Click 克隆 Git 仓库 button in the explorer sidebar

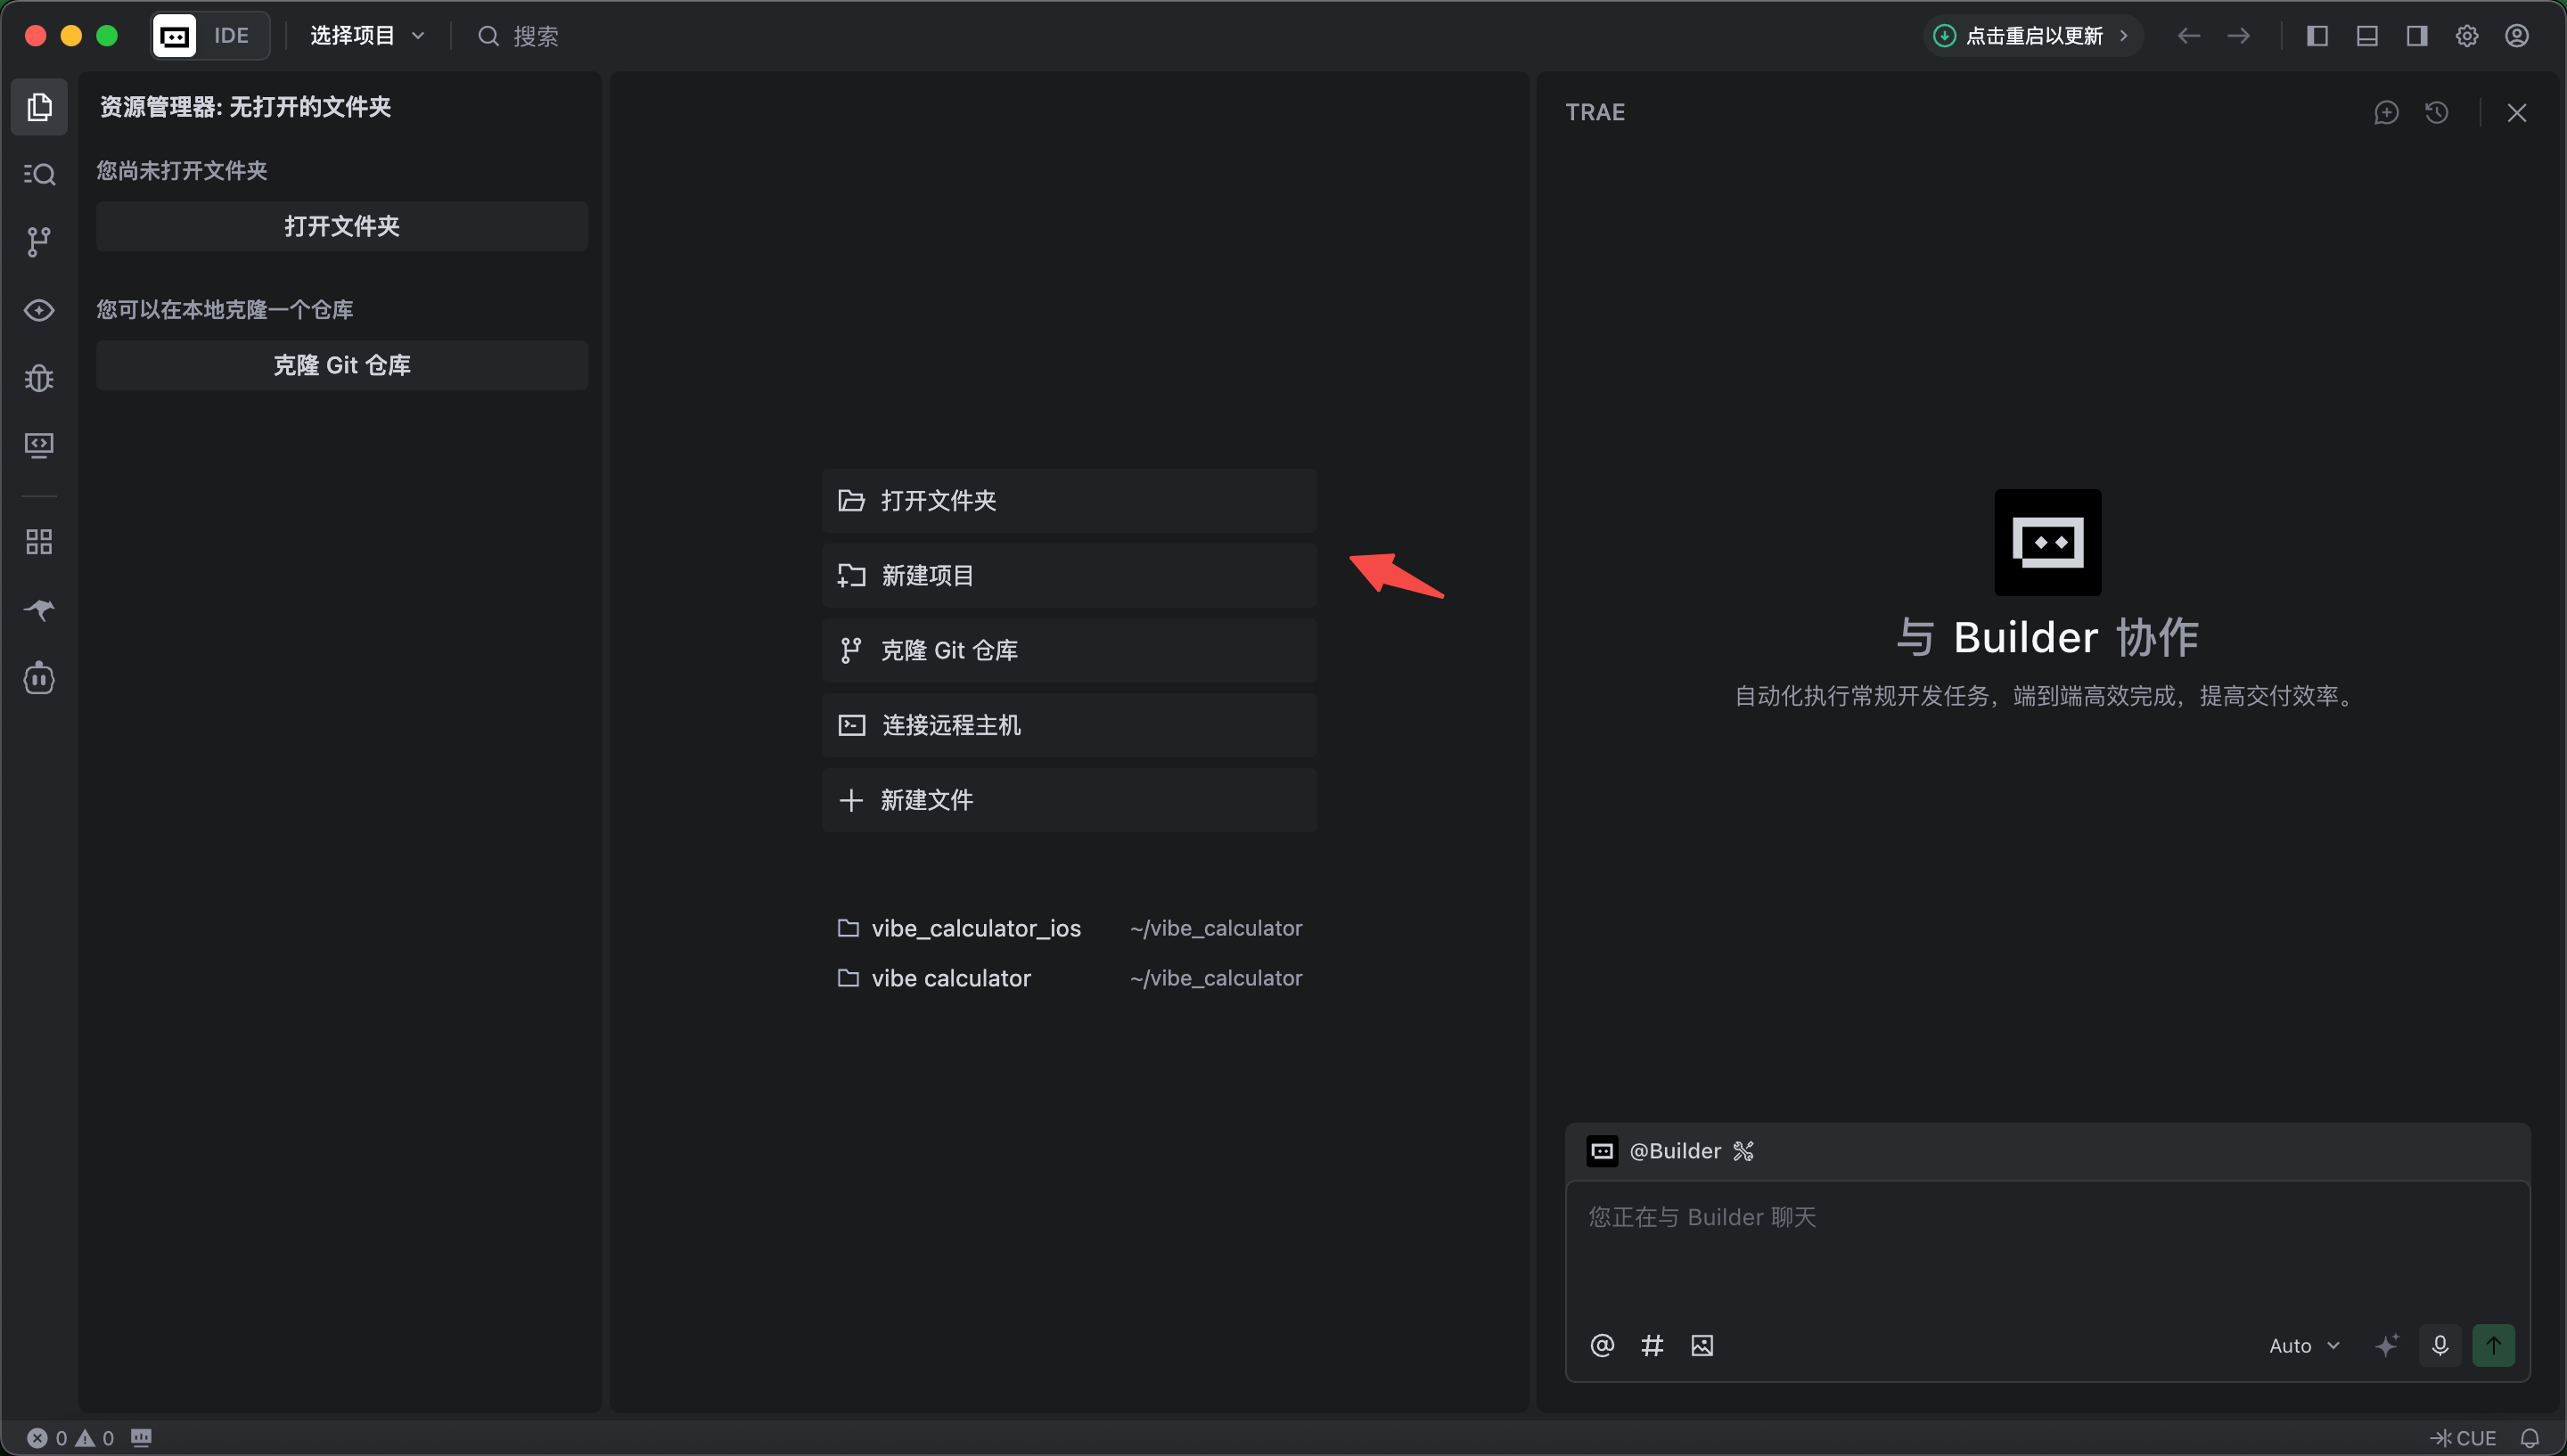pyautogui.click(x=342, y=365)
